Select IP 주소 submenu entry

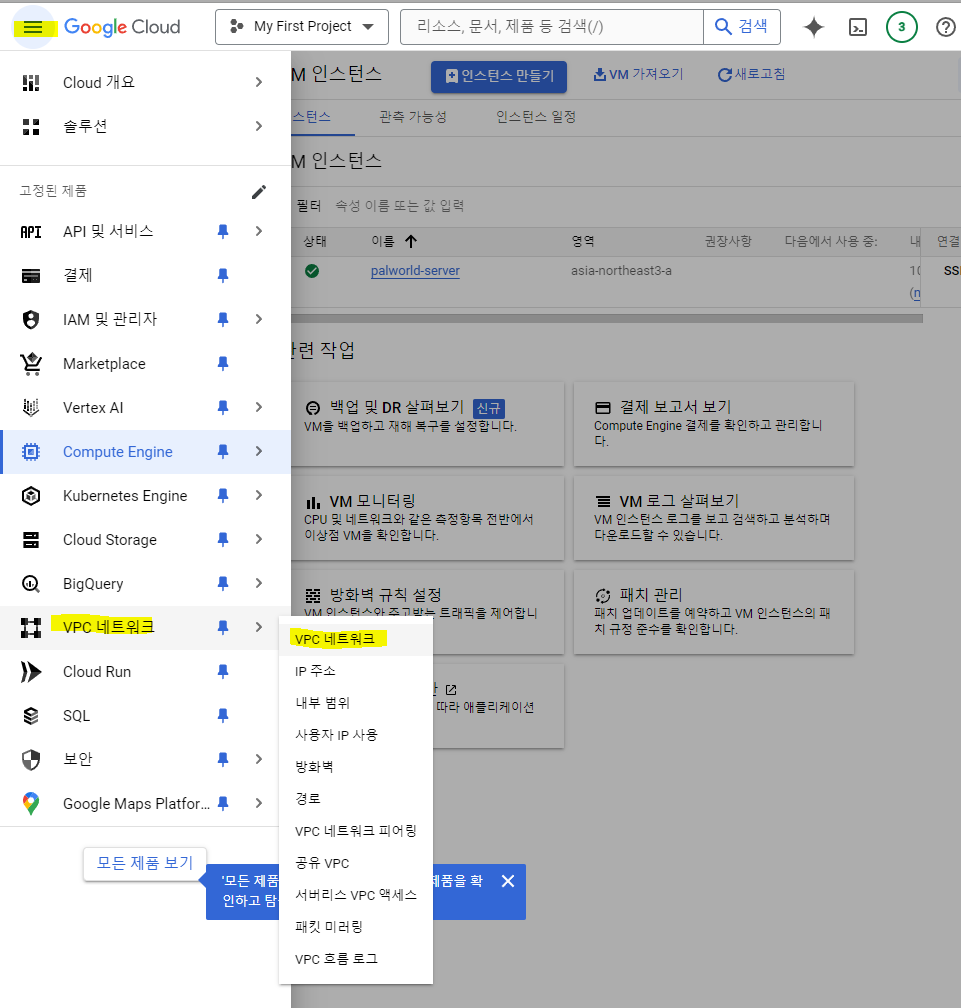pyautogui.click(x=355, y=671)
